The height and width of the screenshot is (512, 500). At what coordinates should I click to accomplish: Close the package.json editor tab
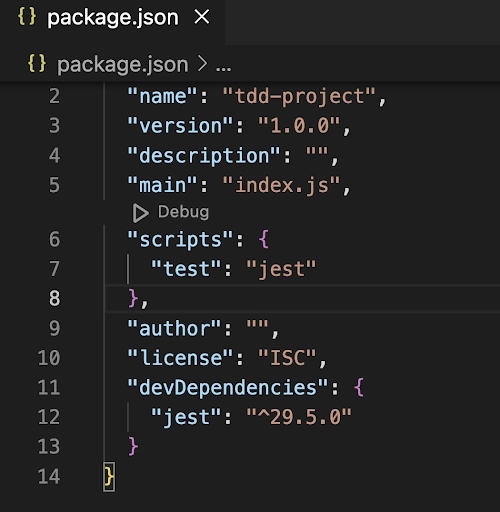tap(202, 17)
